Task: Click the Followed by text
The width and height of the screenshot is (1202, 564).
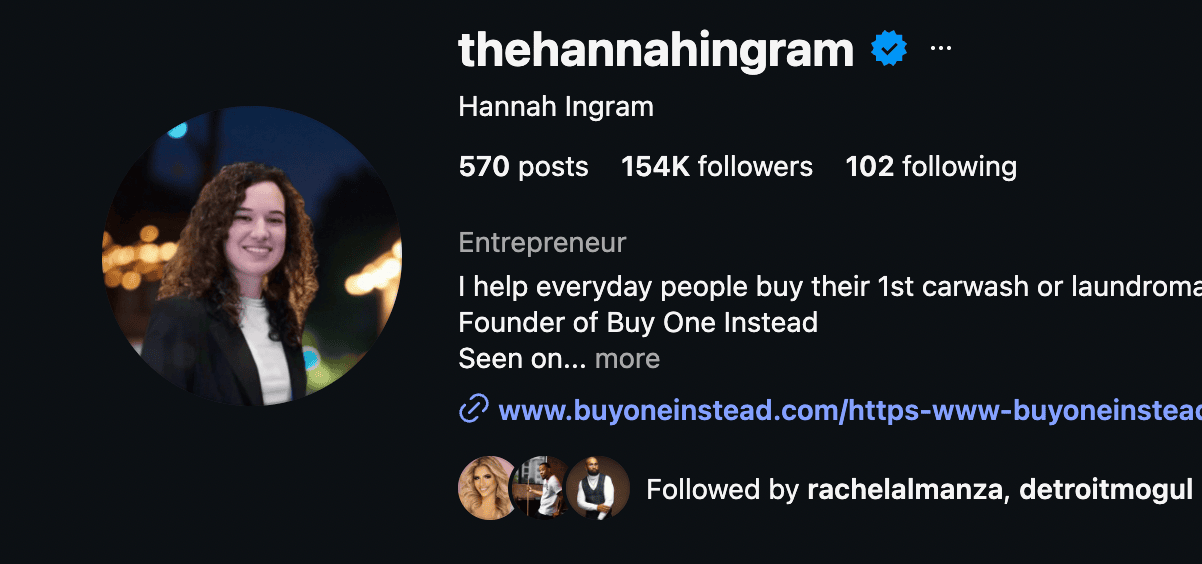Action: pyautogui.click(x=723, y=489)
